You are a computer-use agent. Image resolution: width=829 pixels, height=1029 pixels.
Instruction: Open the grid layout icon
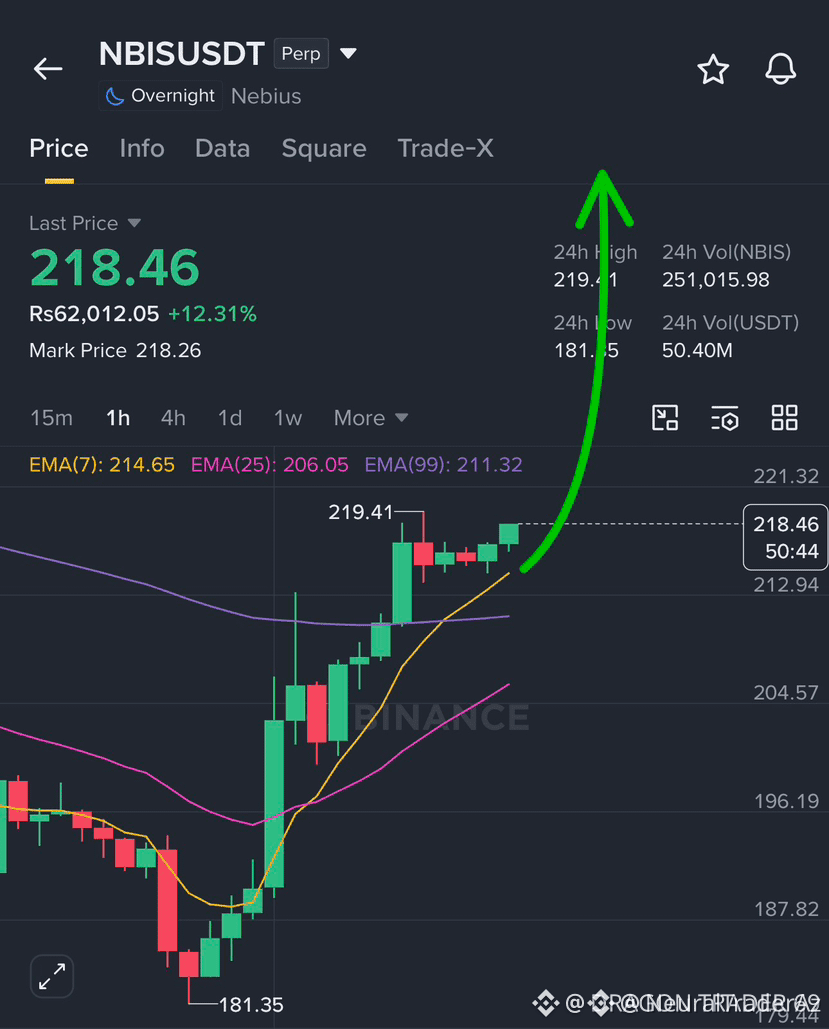784,417
